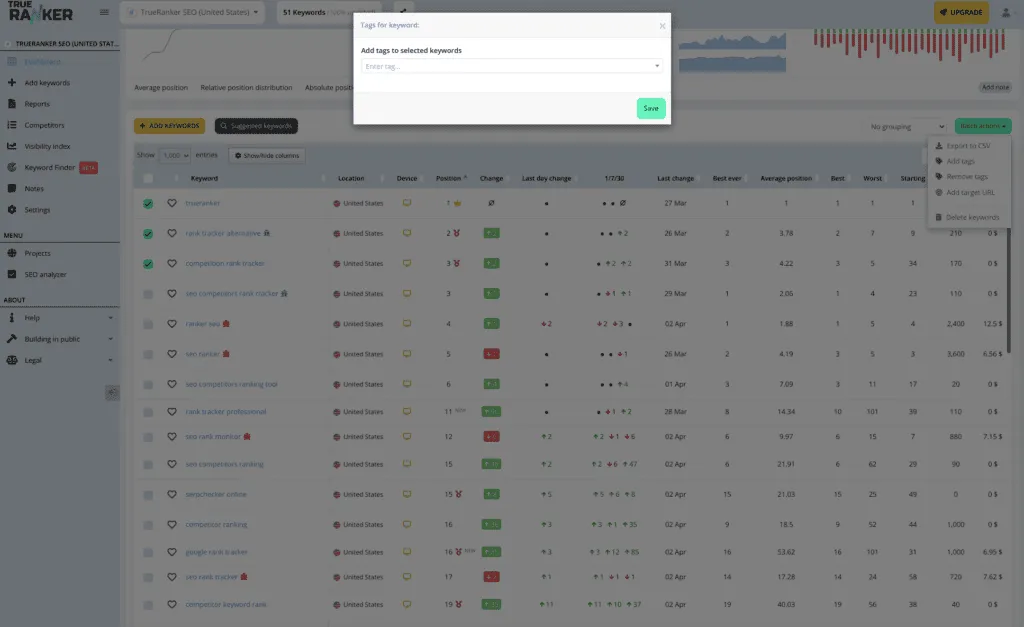The height and width of the screenshot is (627, 1024).
Task: Click sidebar collapse settings icon
Action: [112, 393]
